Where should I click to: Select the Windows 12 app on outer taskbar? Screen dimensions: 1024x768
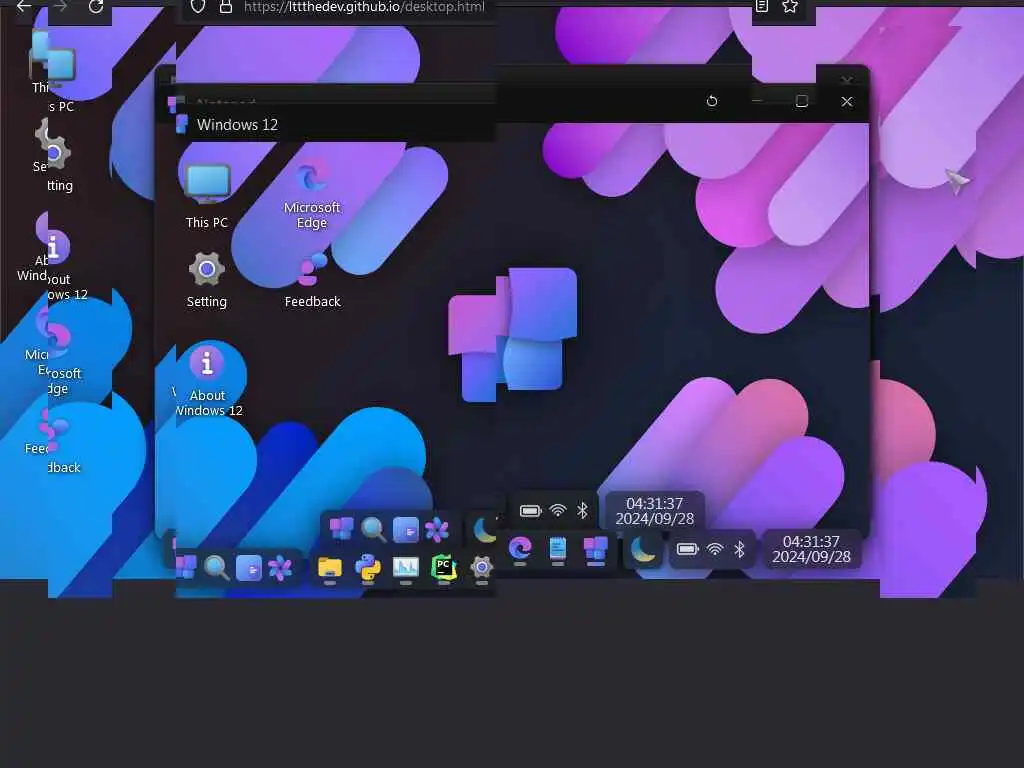tap(596, 549)
